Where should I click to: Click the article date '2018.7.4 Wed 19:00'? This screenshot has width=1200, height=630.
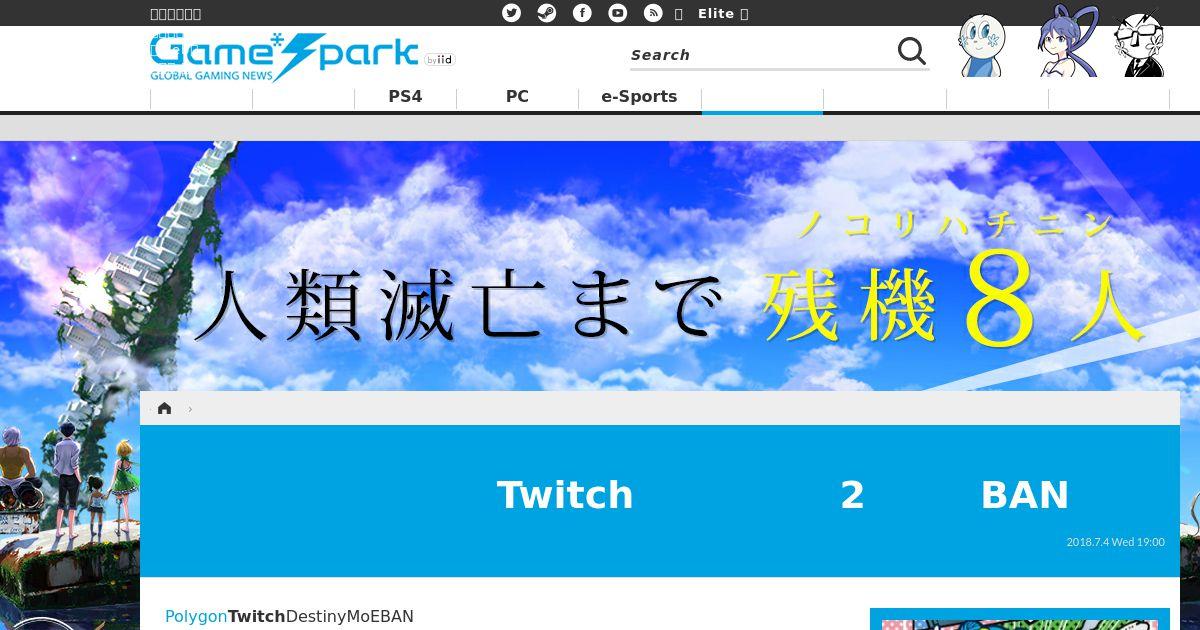1115,542
